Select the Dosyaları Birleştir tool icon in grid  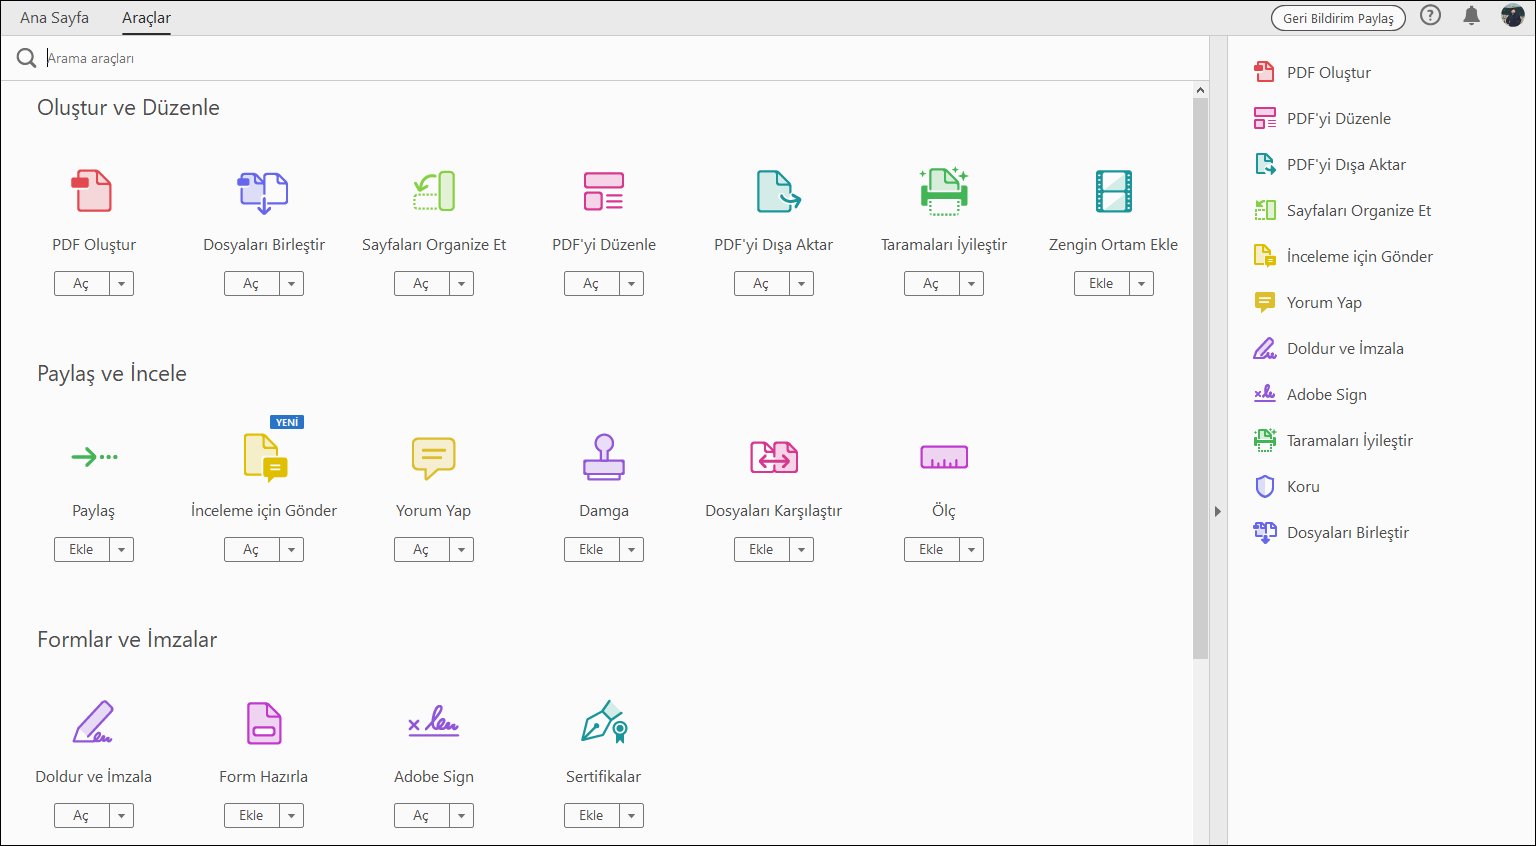tap(263, 191)
